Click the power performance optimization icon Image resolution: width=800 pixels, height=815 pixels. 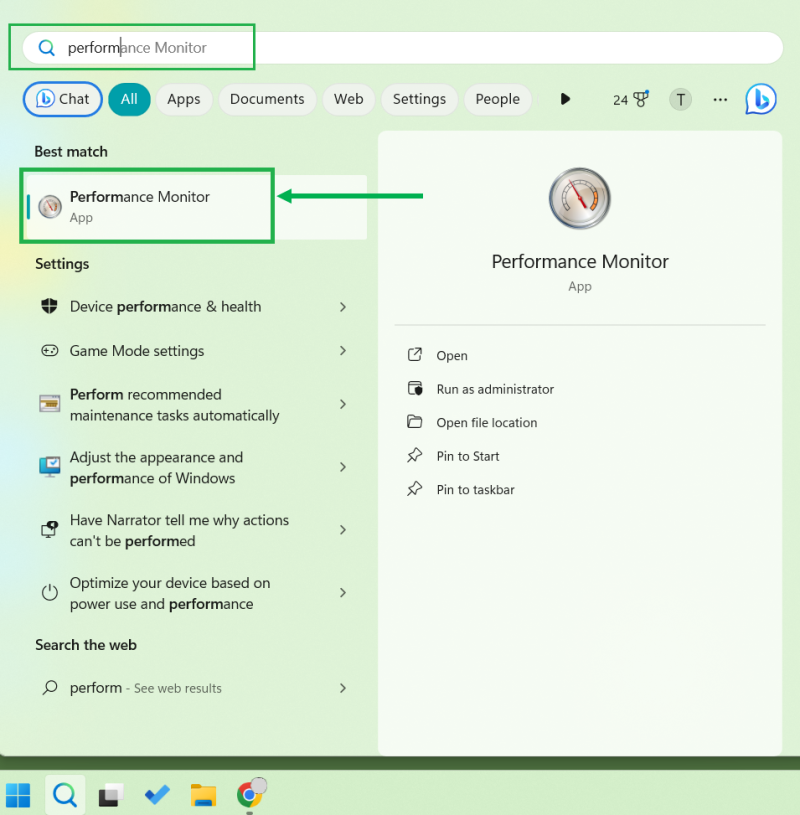point(49,593)
